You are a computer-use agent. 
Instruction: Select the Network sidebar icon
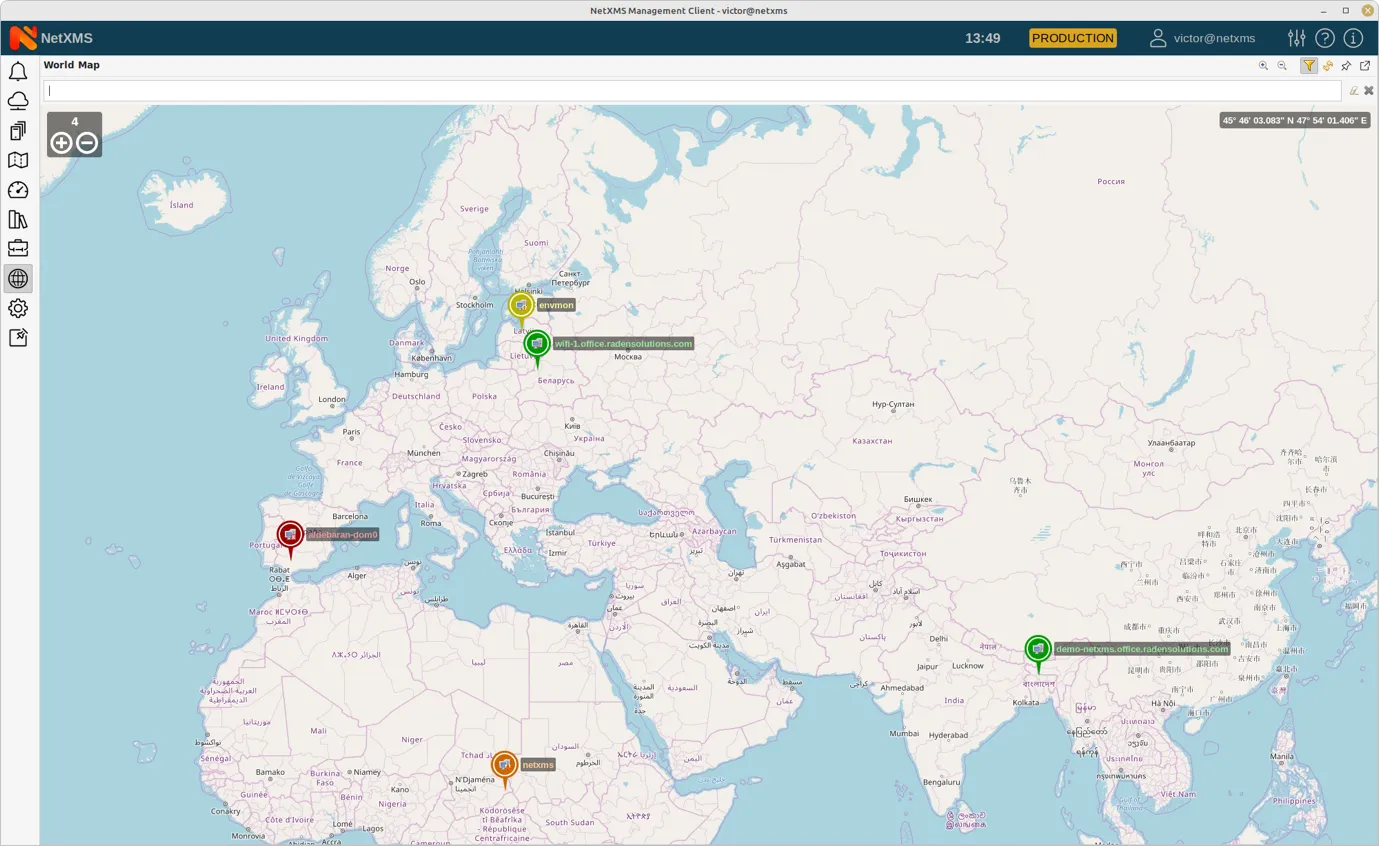(18, 100)
